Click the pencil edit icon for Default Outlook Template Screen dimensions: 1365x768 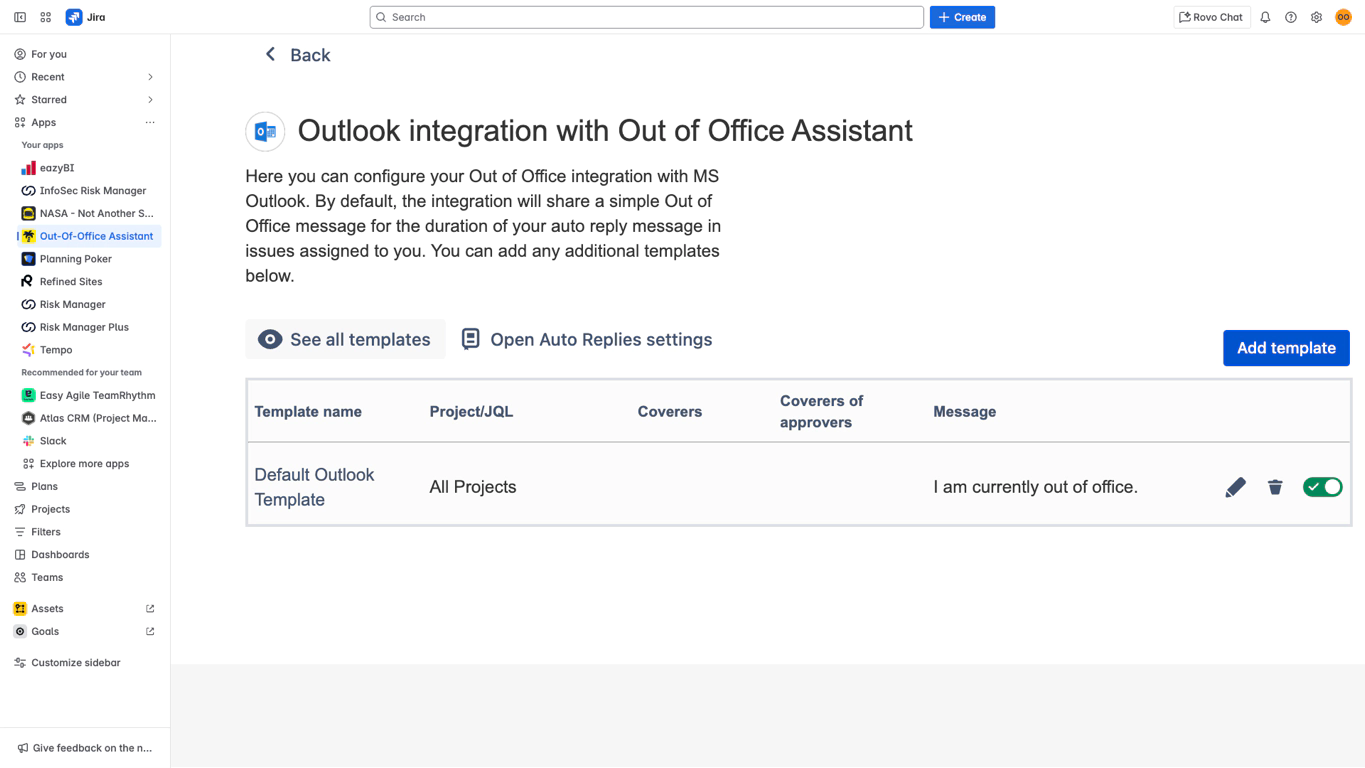[1235, 487]
